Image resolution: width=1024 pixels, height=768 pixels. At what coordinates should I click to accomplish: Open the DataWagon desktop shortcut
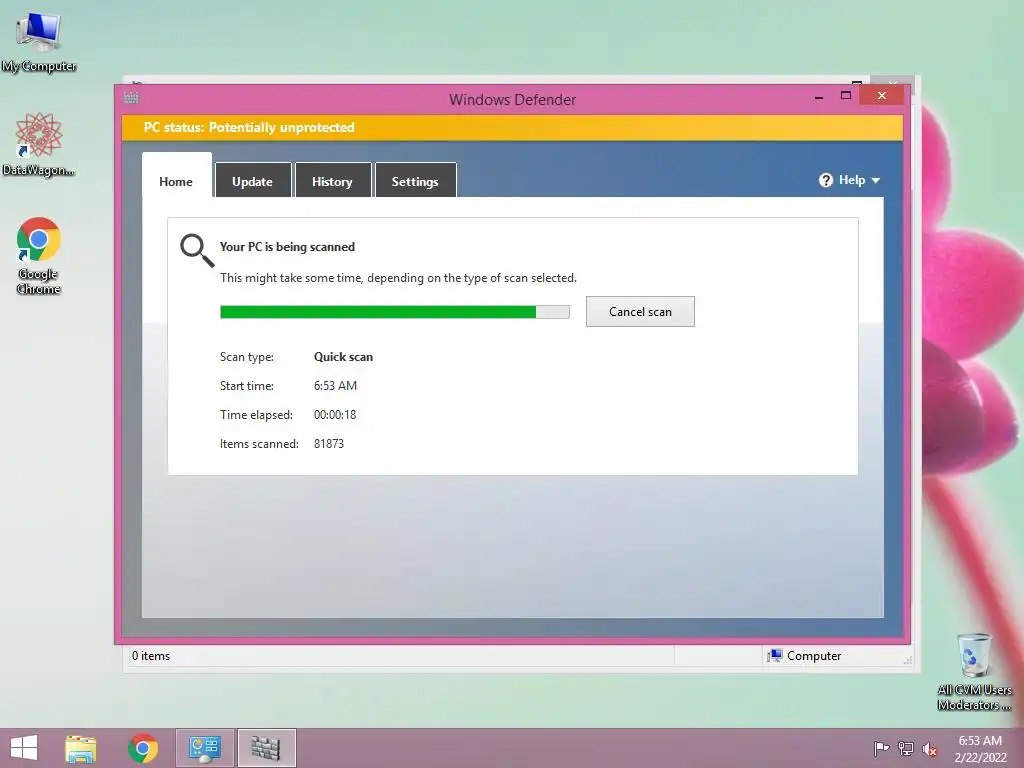click(x=39, y=144)
